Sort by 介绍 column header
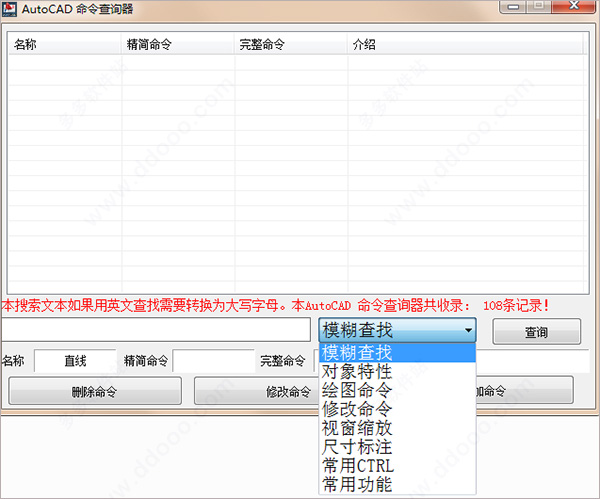The width and height of the screenshot is (600, 499). coord(465,44)
